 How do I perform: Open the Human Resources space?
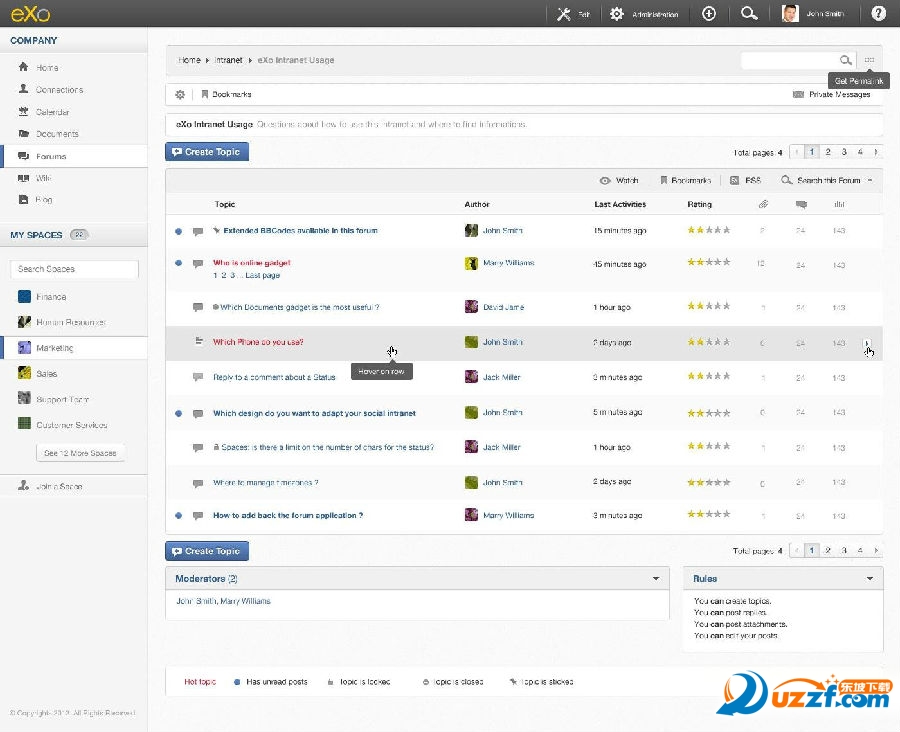coord(71,322)
